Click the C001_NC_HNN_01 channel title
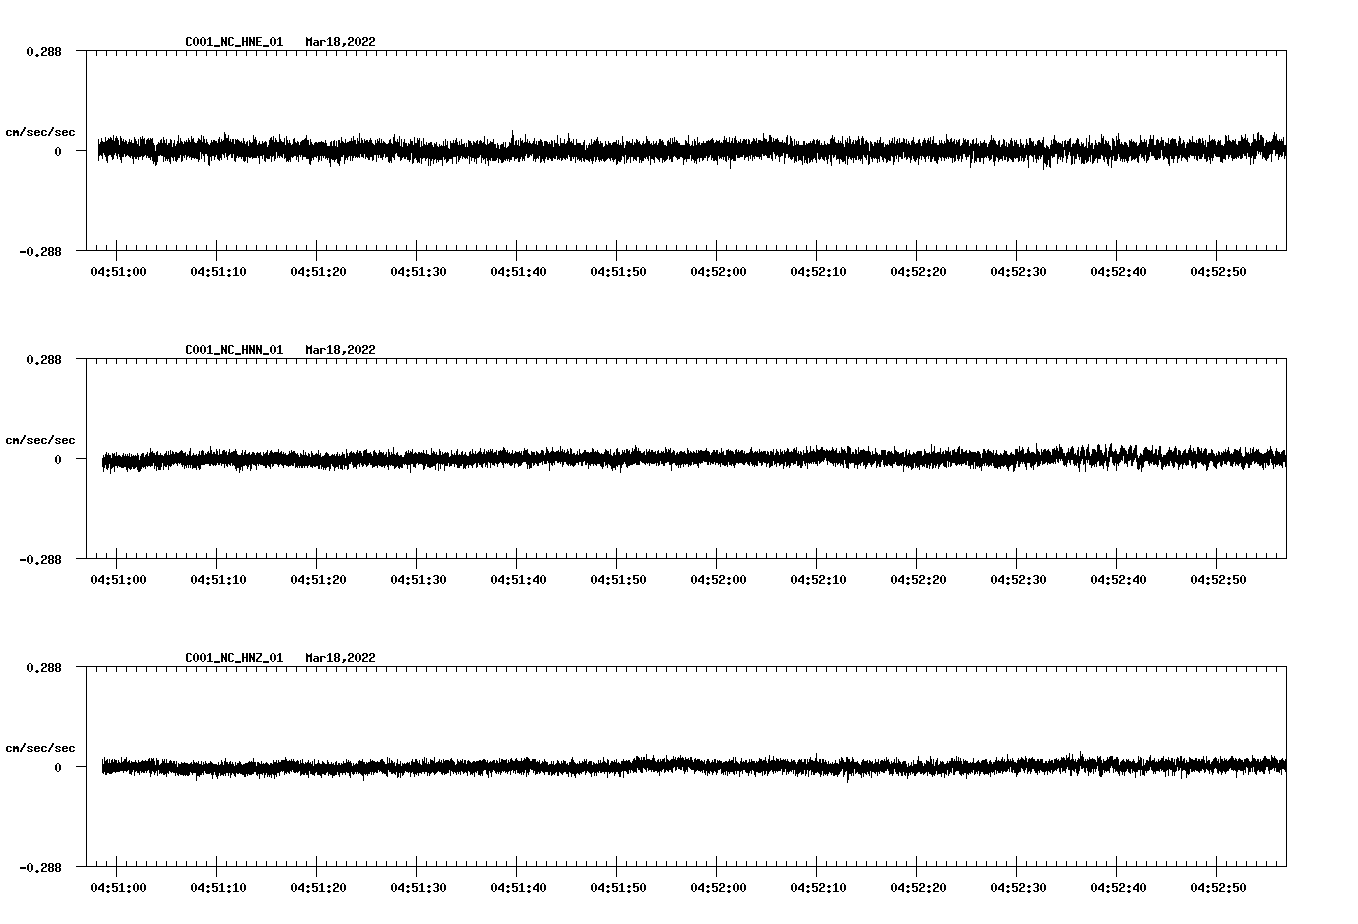This screenshot has height=924, width=1358. click(x=234, y=350)
